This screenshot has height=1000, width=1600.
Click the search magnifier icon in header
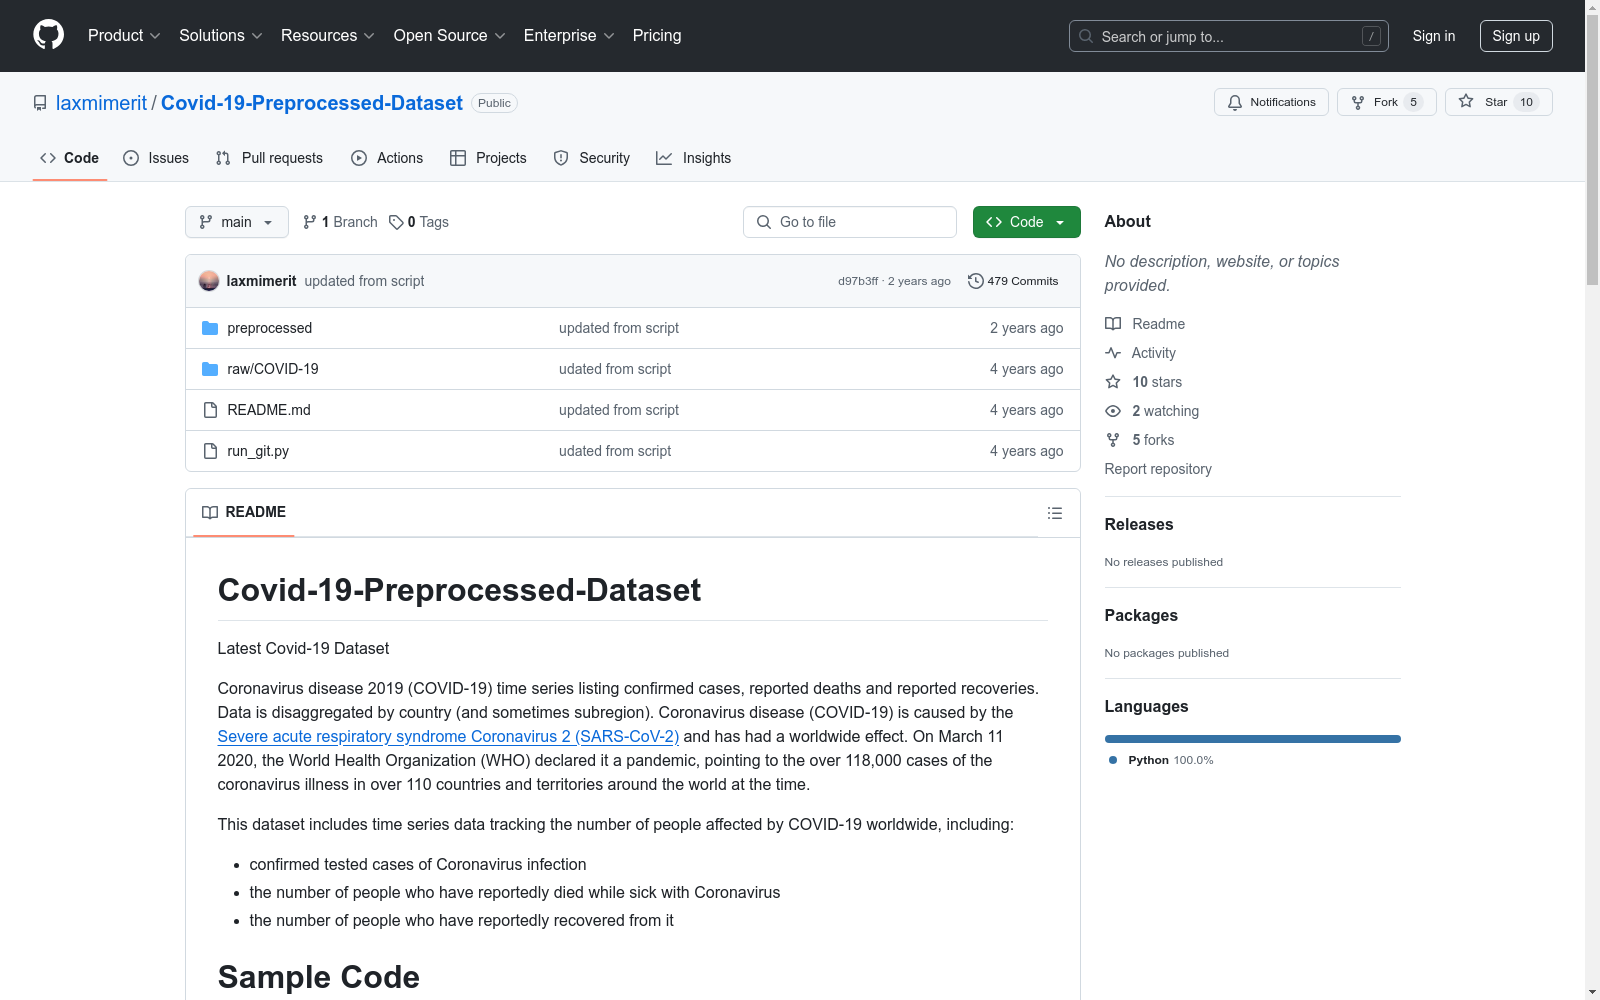(x=1086, y=36)
